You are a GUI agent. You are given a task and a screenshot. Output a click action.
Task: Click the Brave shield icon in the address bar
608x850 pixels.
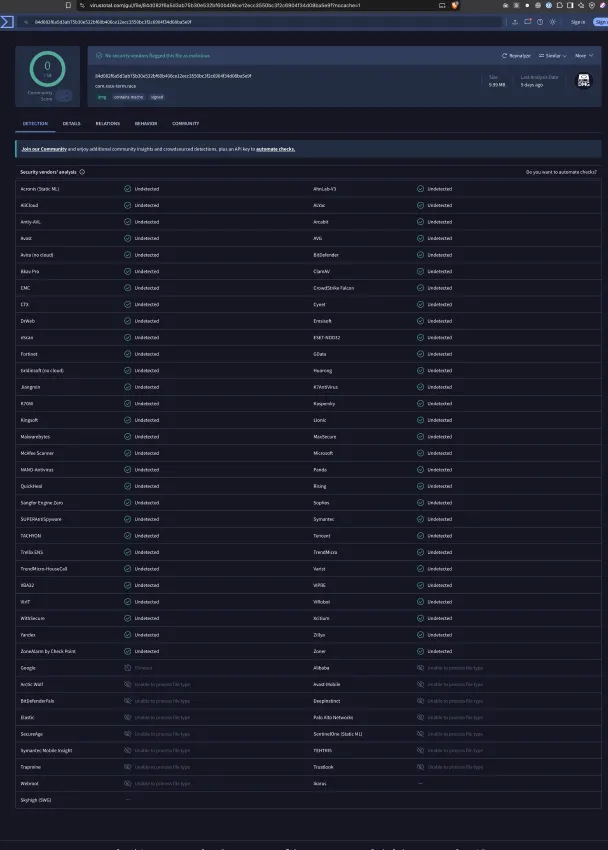point(455,5)
